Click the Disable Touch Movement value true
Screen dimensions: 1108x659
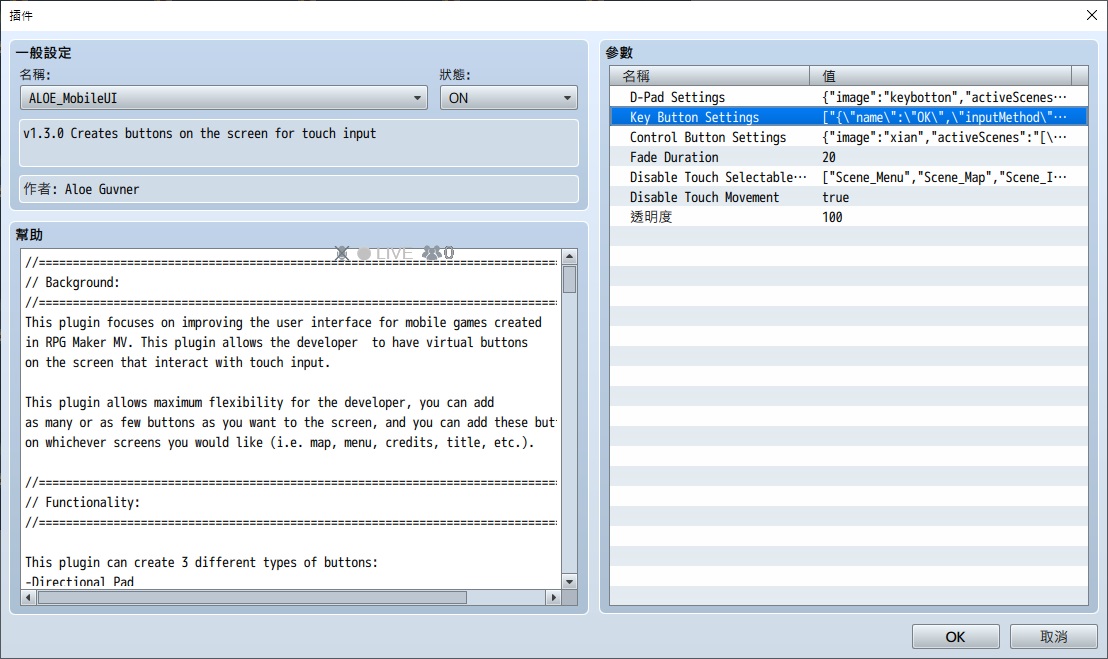tap(835, 197)
